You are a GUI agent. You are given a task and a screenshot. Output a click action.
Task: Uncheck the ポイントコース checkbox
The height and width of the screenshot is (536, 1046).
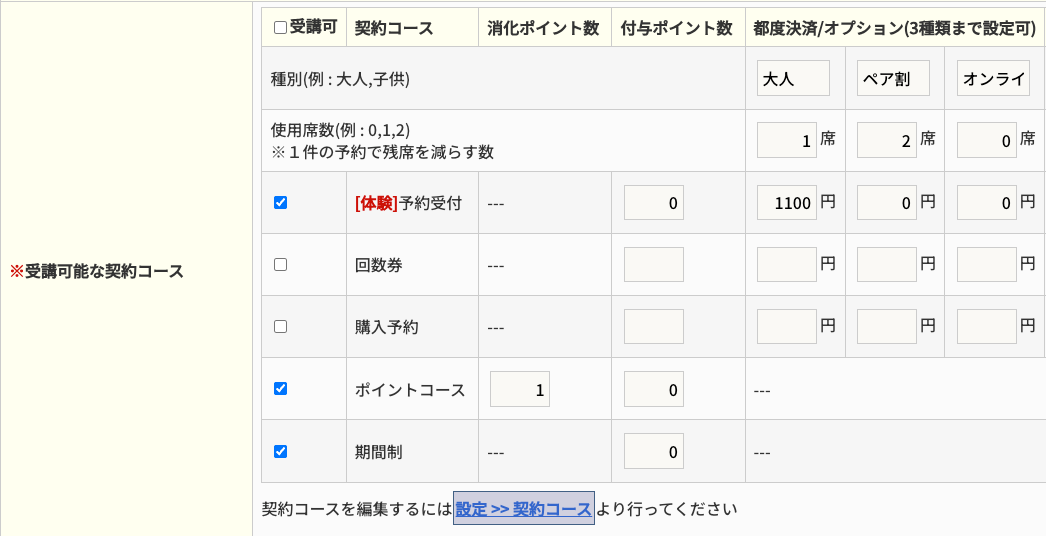(280, 389)
